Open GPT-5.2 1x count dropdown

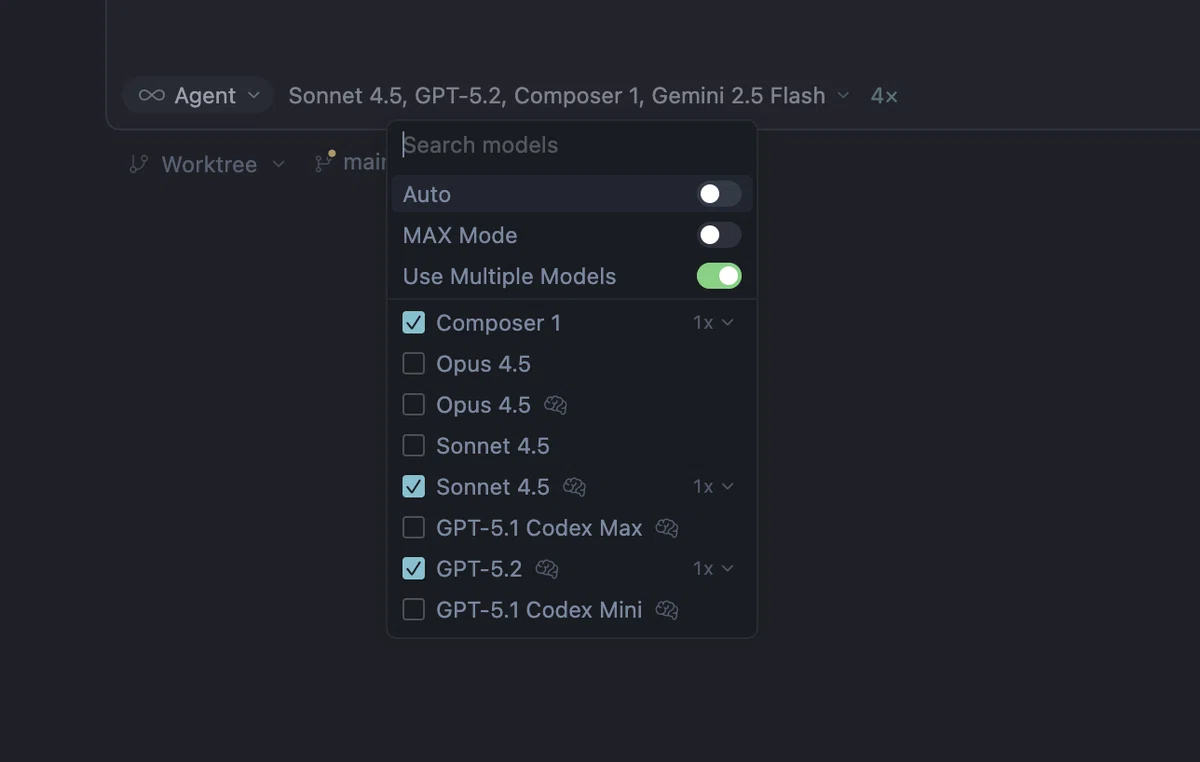714,569
